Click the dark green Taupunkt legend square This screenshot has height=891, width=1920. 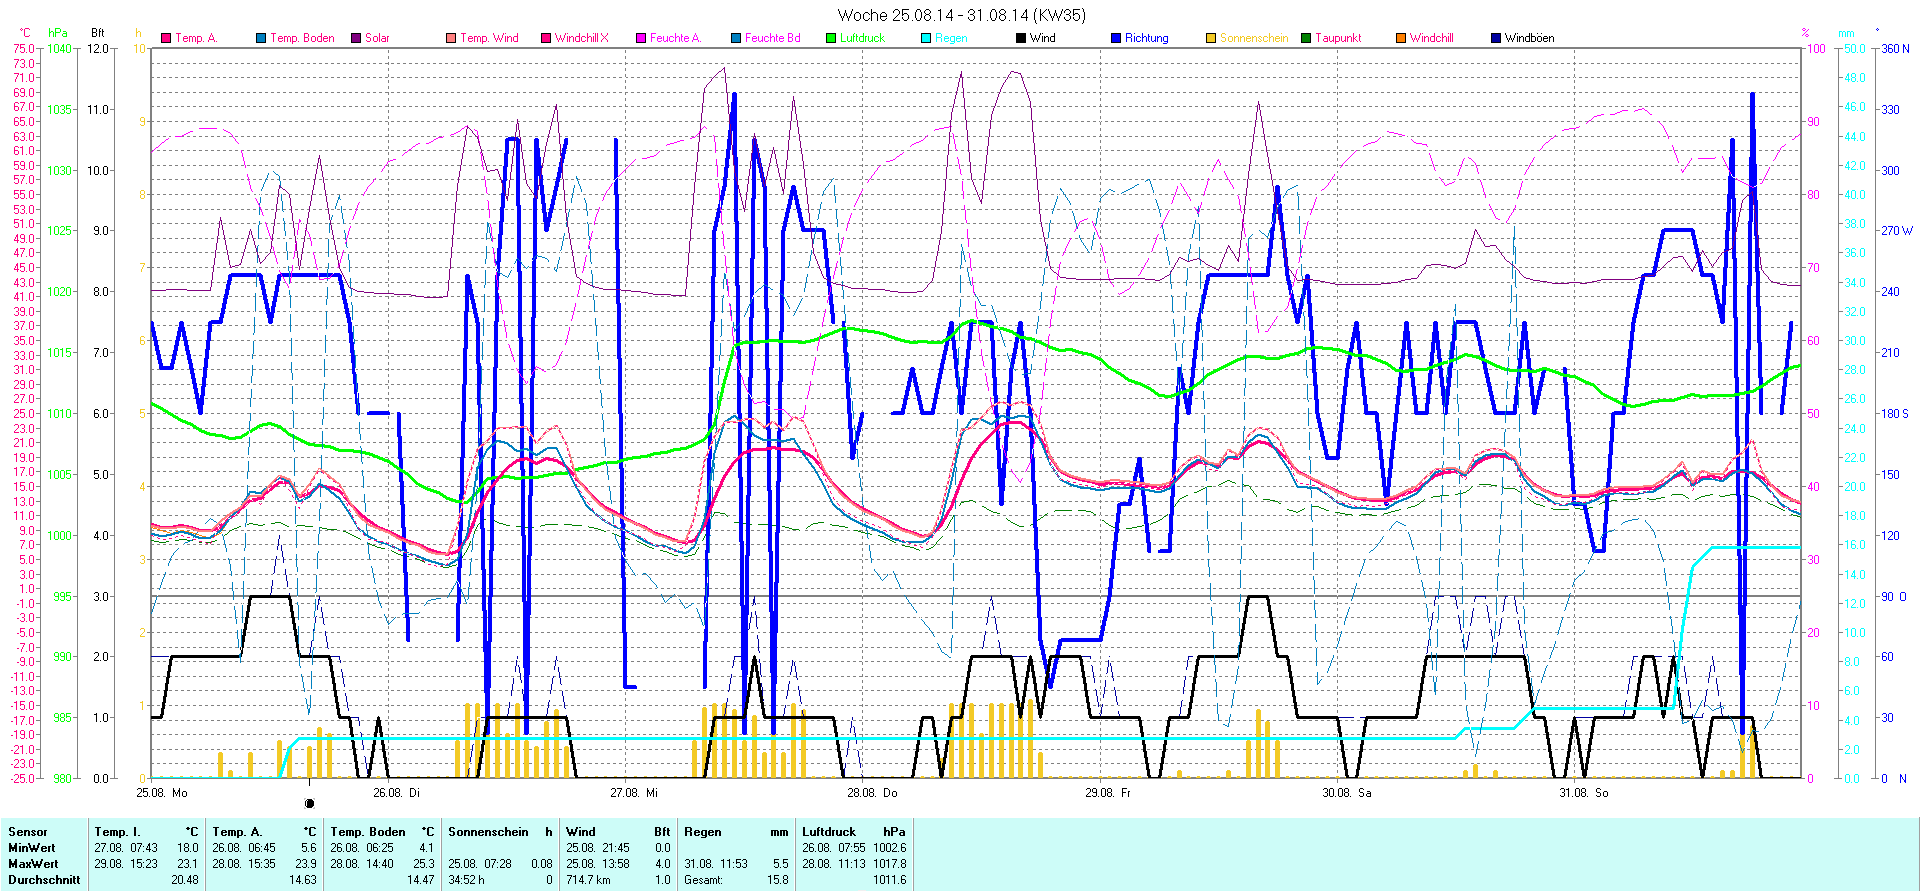(1306, 38)
